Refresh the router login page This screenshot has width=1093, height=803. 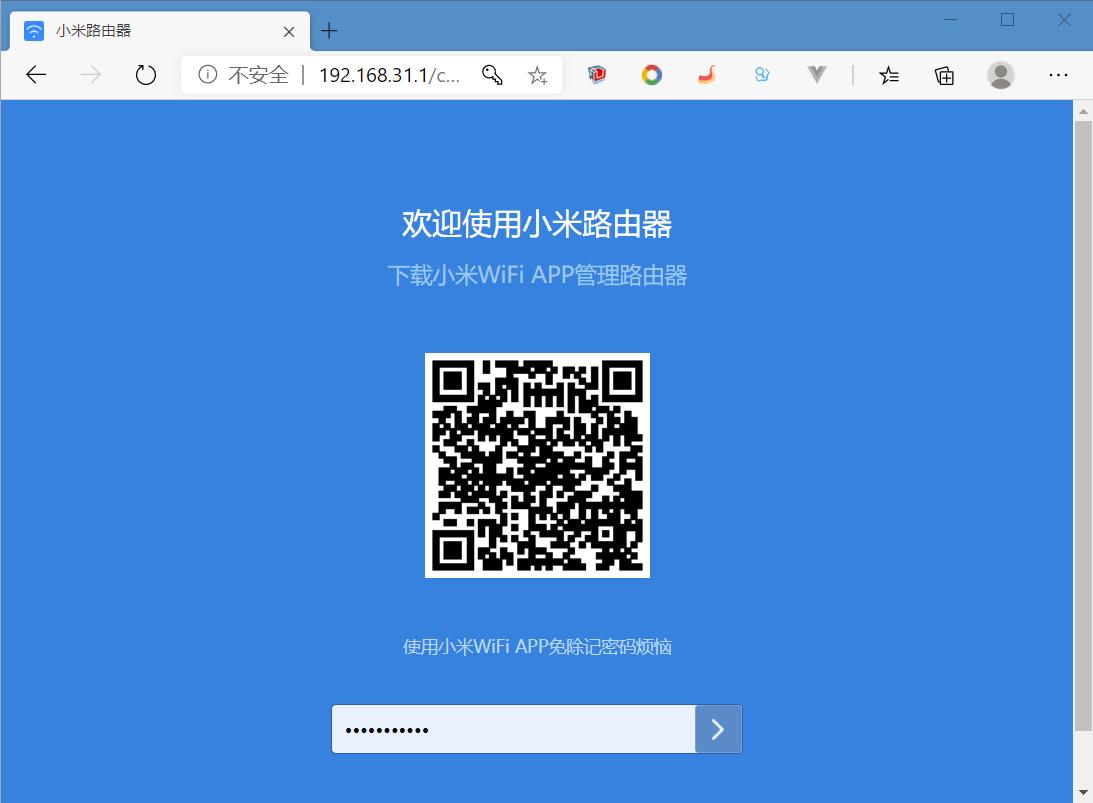pos(145,74)
